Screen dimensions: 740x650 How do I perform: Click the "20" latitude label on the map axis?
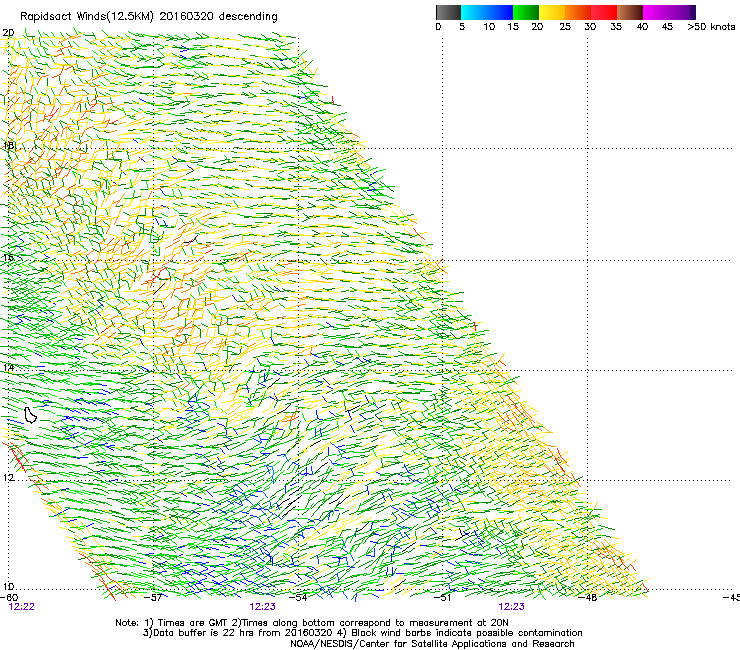(8, 33)
